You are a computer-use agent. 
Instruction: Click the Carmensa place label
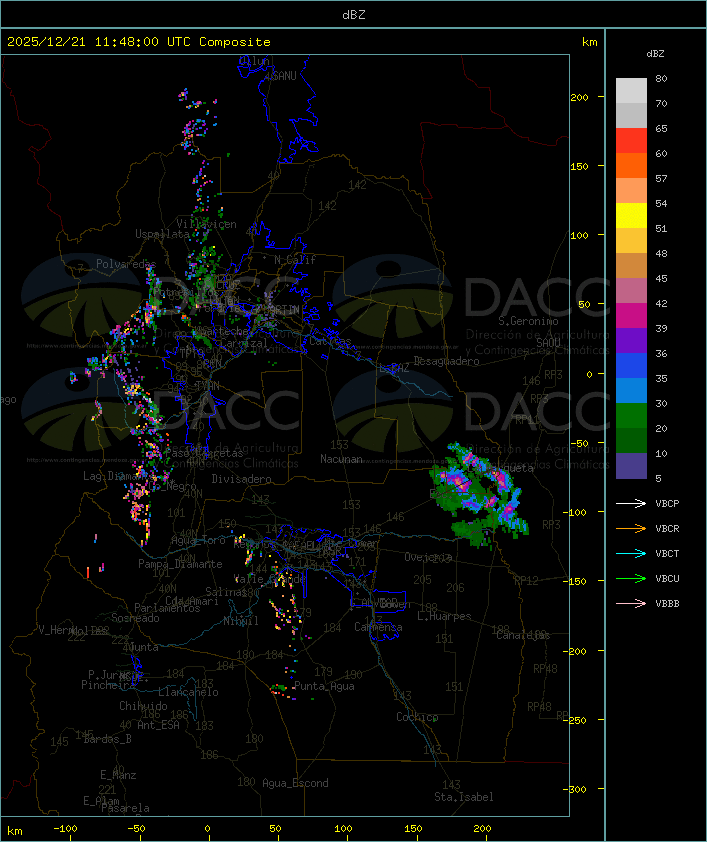(378, 627)
